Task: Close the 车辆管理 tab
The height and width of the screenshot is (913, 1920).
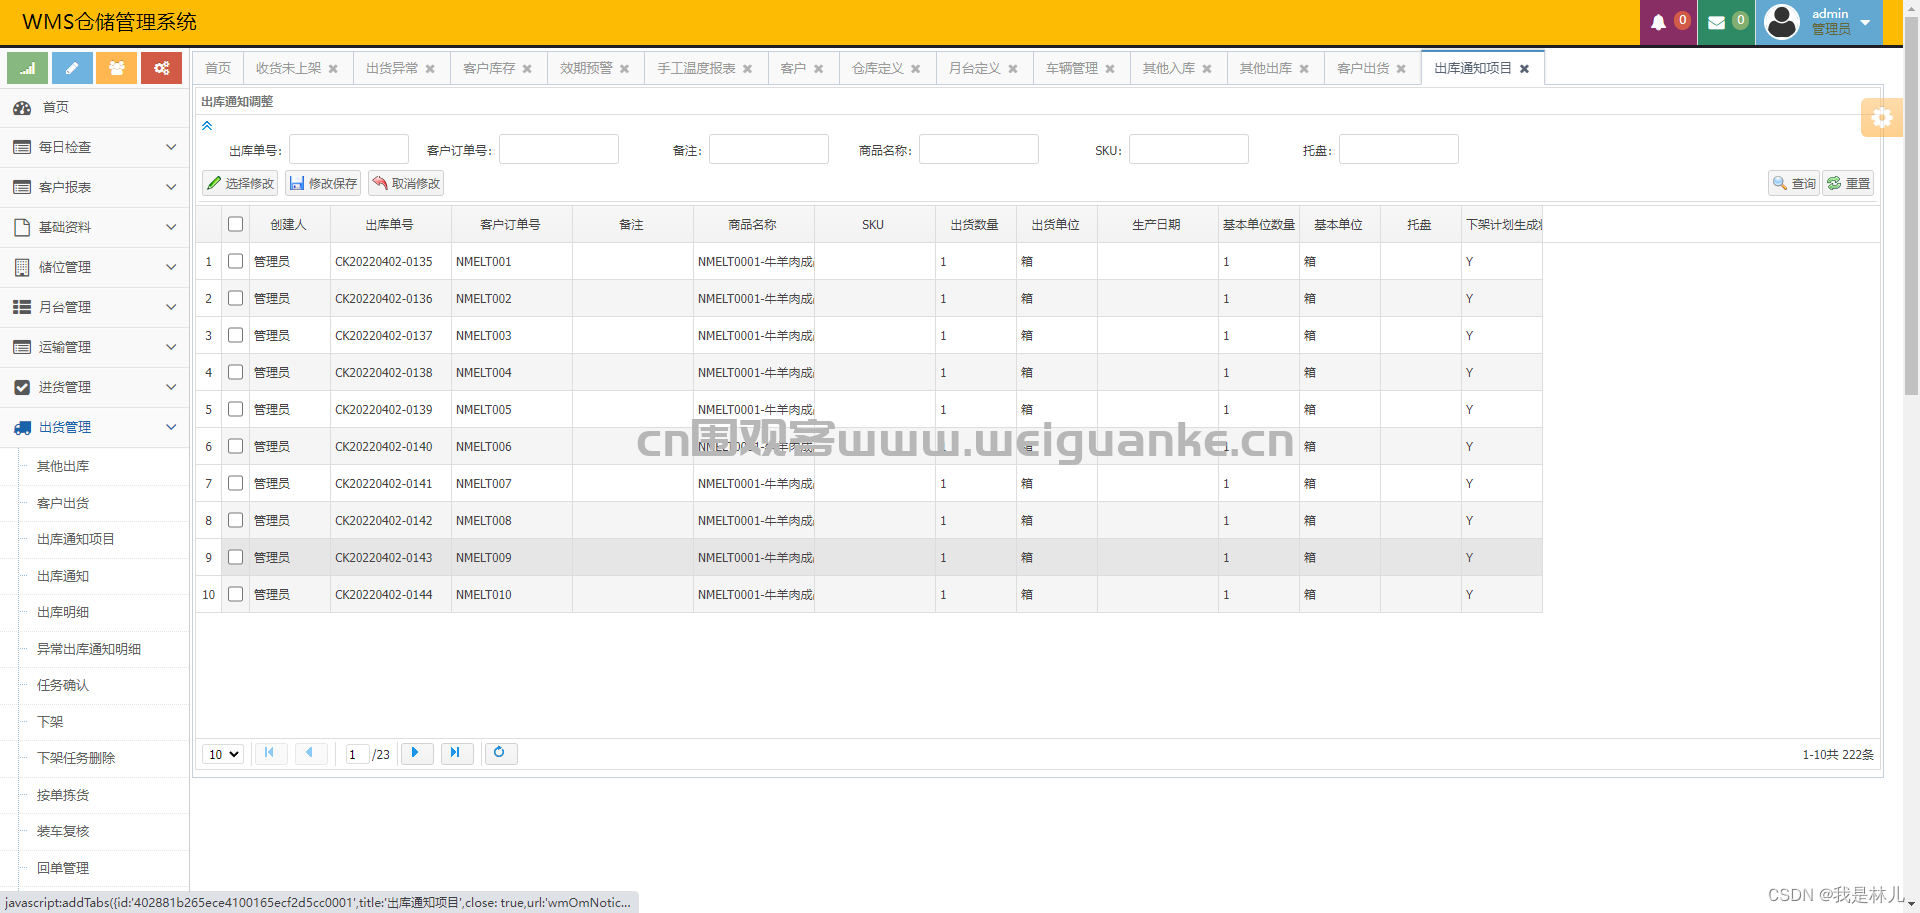Action: pyautogui.click(x=1109, y=69)
